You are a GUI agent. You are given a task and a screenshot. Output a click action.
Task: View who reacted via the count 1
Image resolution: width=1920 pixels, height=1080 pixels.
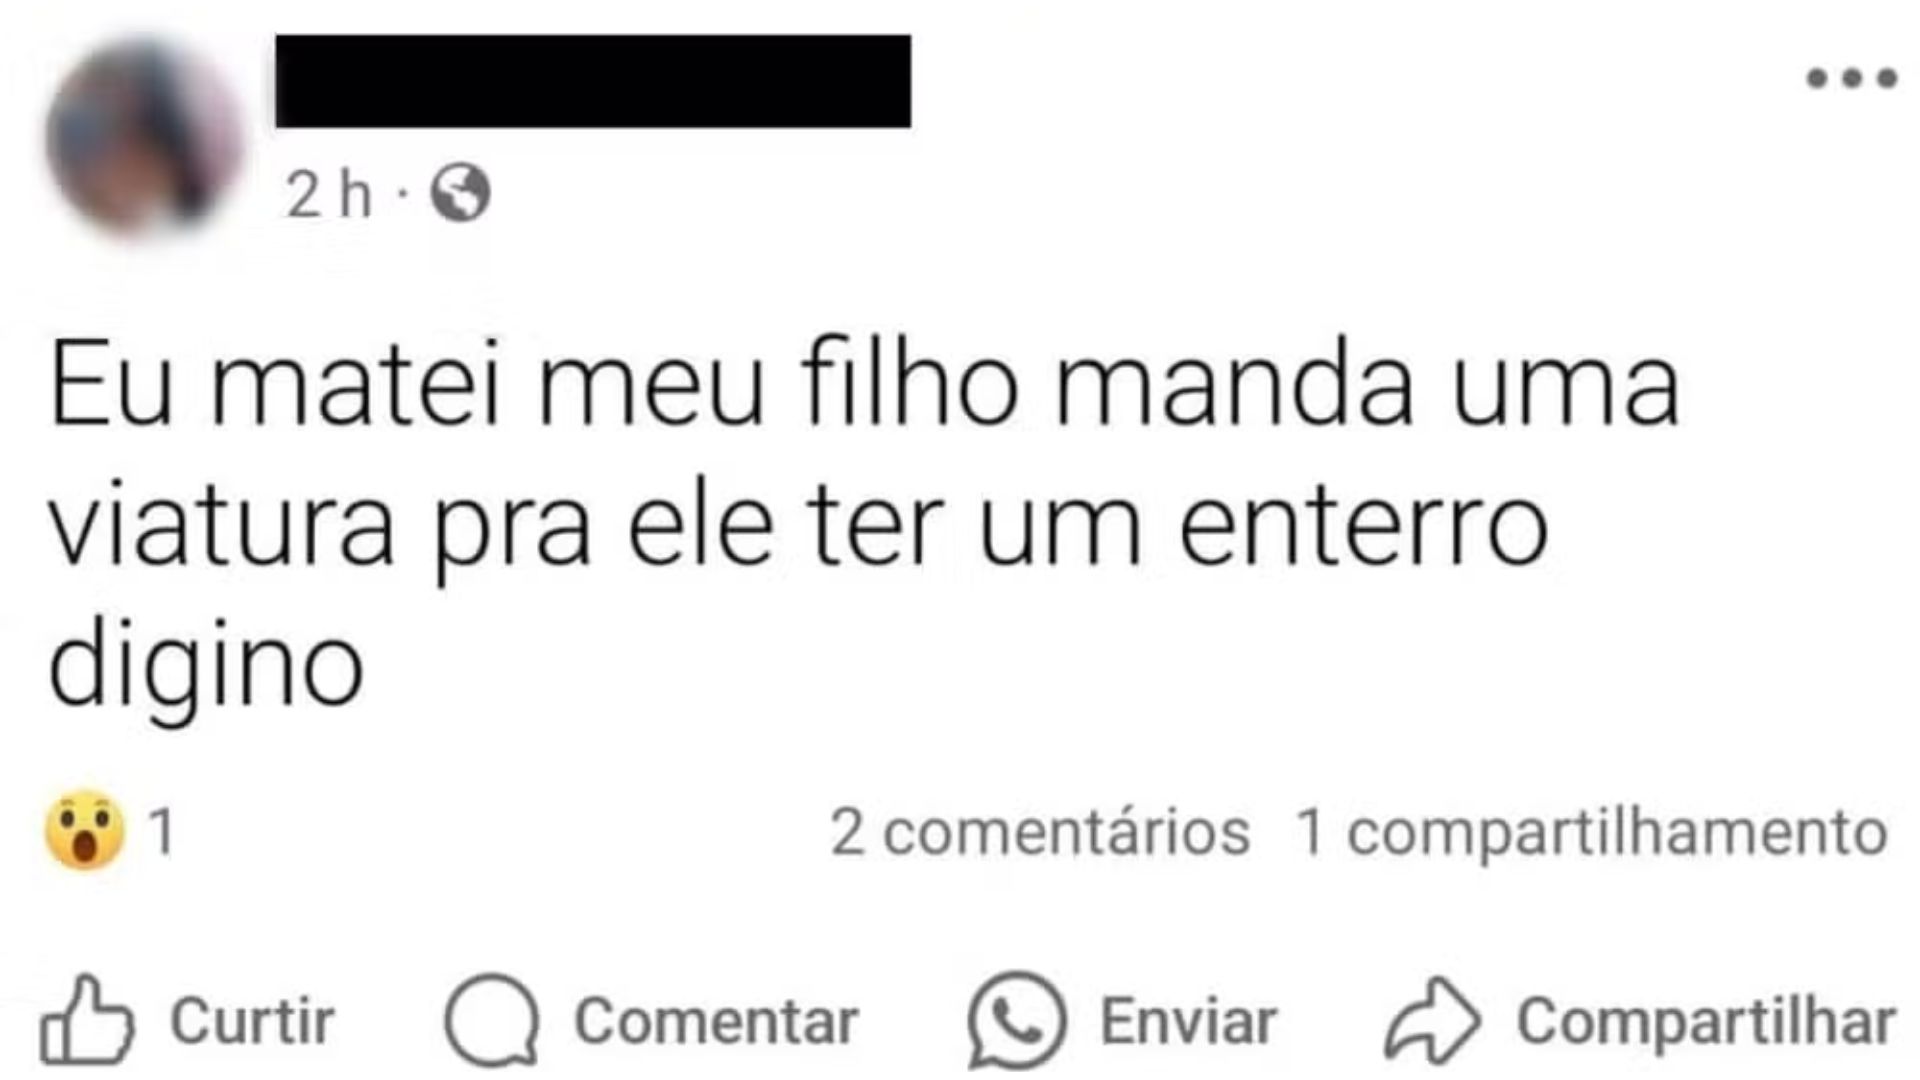click(162, 832)
